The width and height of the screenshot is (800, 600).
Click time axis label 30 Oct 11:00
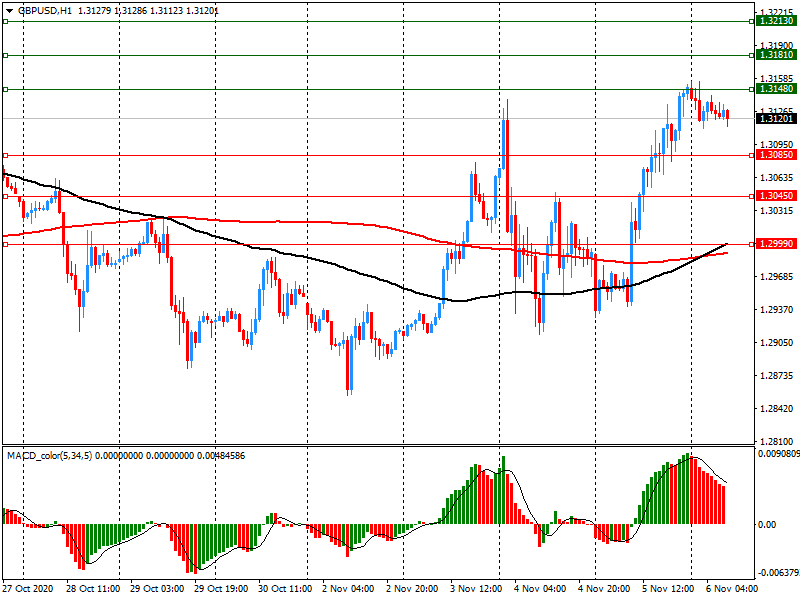click(x=285, y=589)
